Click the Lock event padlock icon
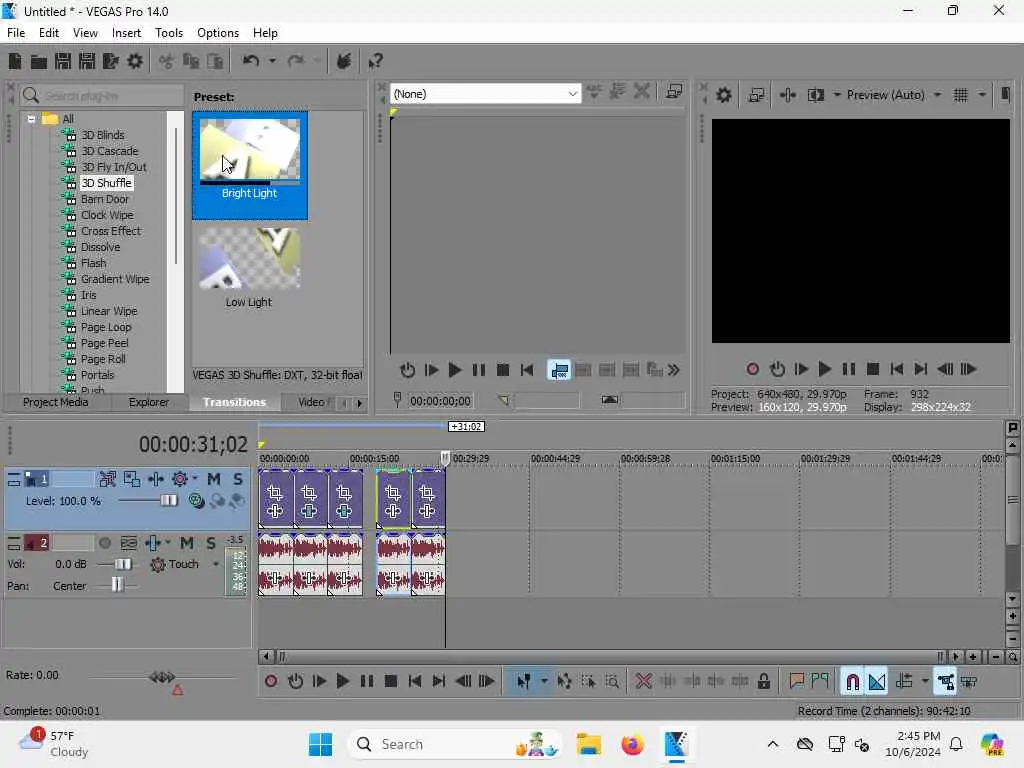The height and width of the screenshot is (768, 1024). tap(763, 682)
